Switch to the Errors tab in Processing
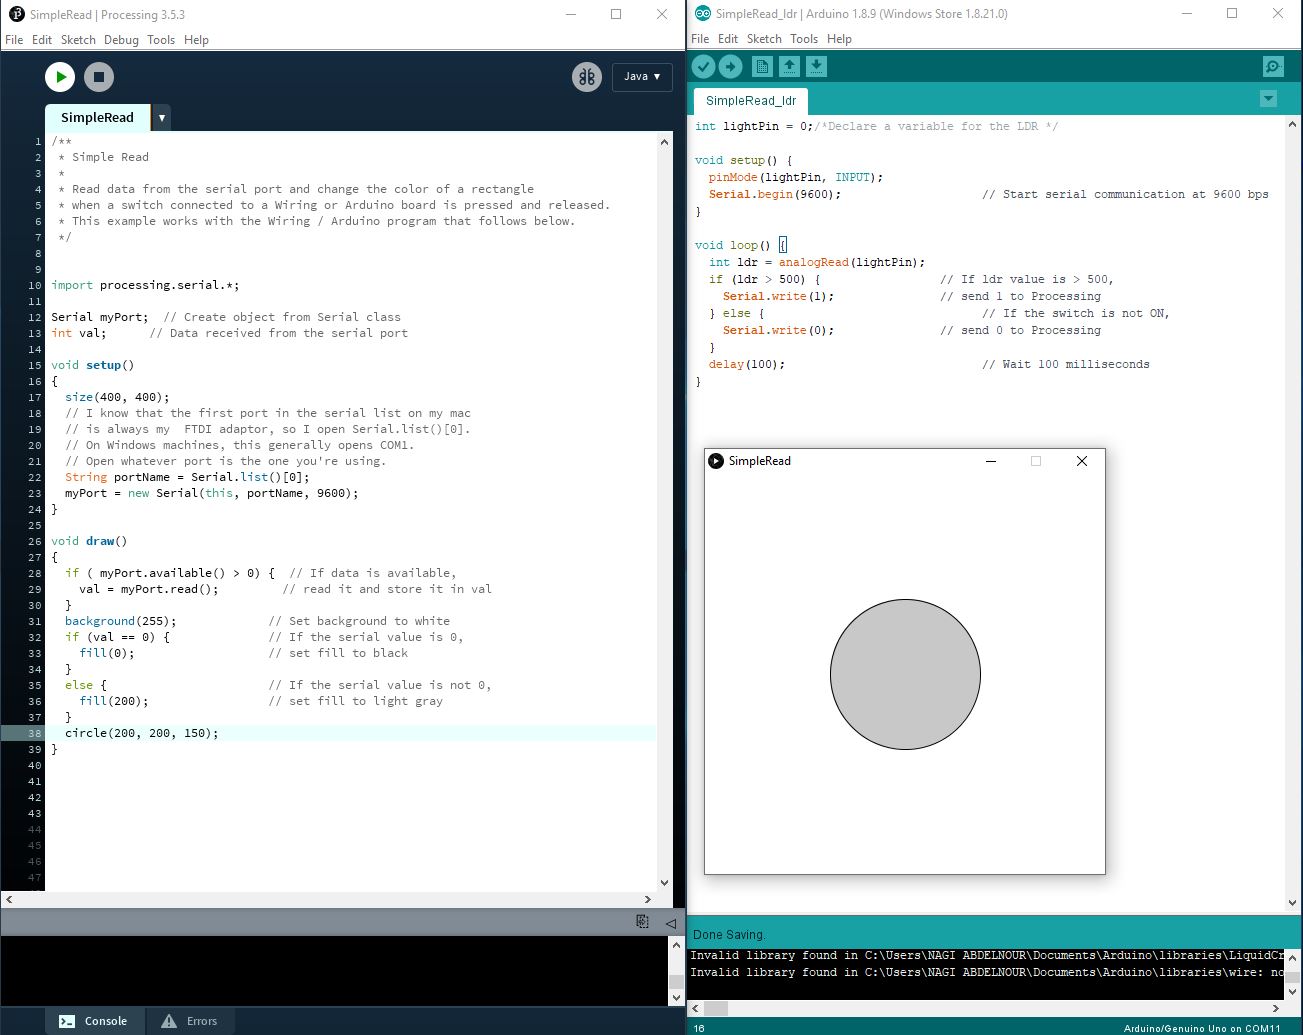Image resolution: width=1303 pixels, height=1035 pixels. [191, 1021]
